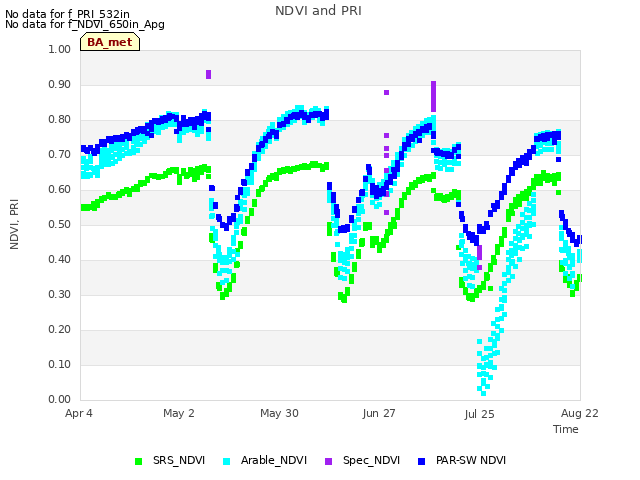
Task: Select the Spec_NDVI legend label
Action: pos(371,460)
